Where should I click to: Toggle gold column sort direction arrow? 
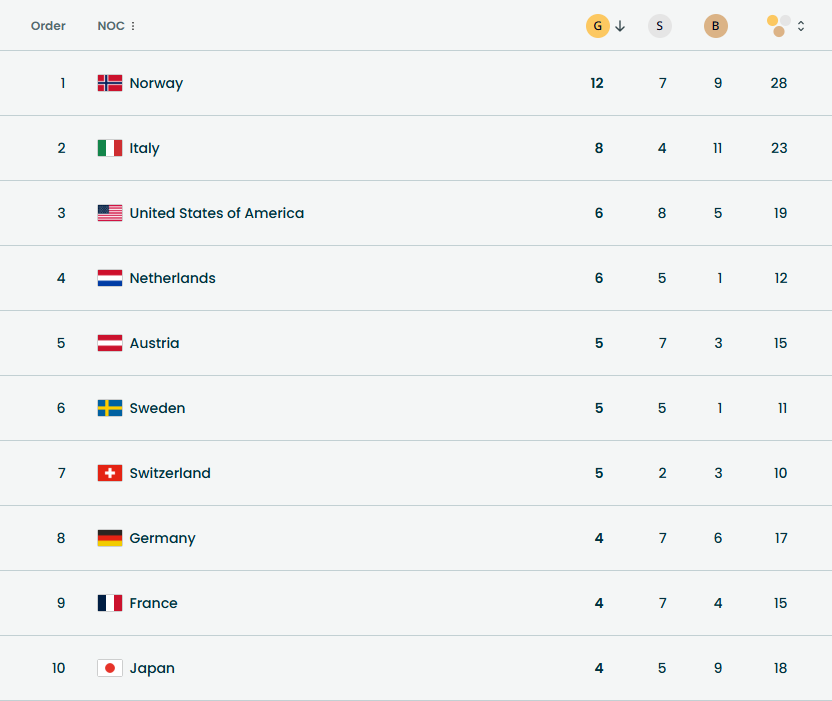pyautogui.click(x=620, y=26)
